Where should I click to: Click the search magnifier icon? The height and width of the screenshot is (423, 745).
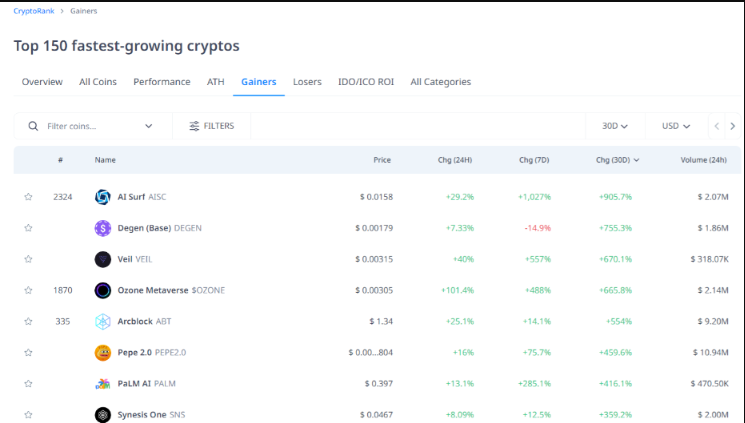click(x=33, y=126)
